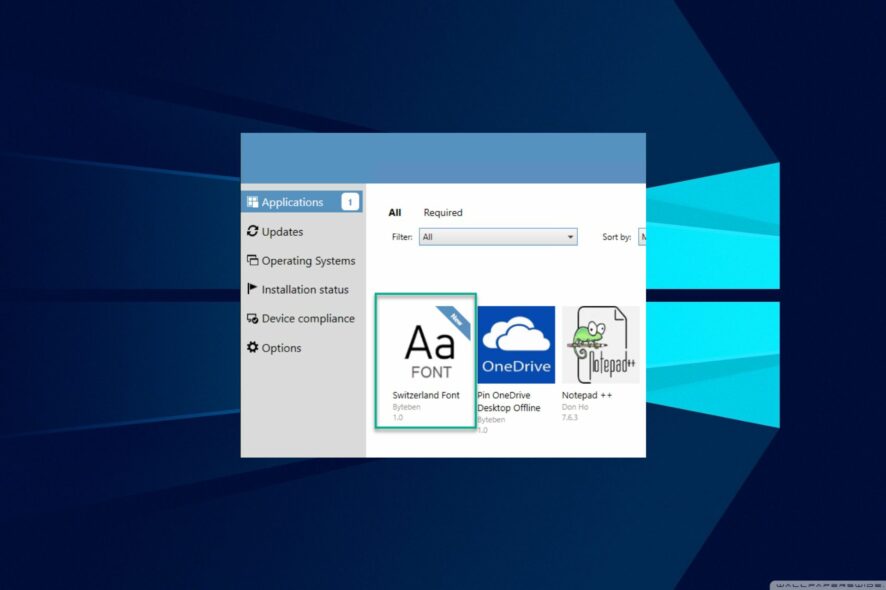Click the Updates refresh icon
This screenshot has height=590, width=886.
(x=253, y=231)
